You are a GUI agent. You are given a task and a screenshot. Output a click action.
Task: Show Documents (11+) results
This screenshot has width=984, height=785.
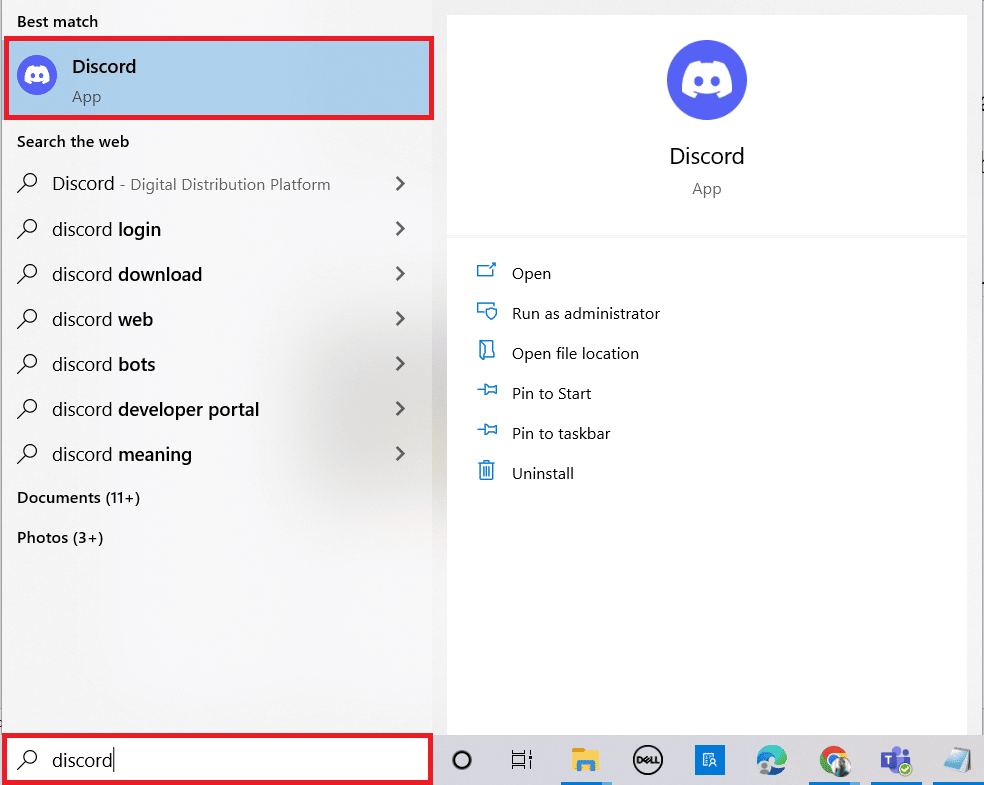(x=78, y=498)
